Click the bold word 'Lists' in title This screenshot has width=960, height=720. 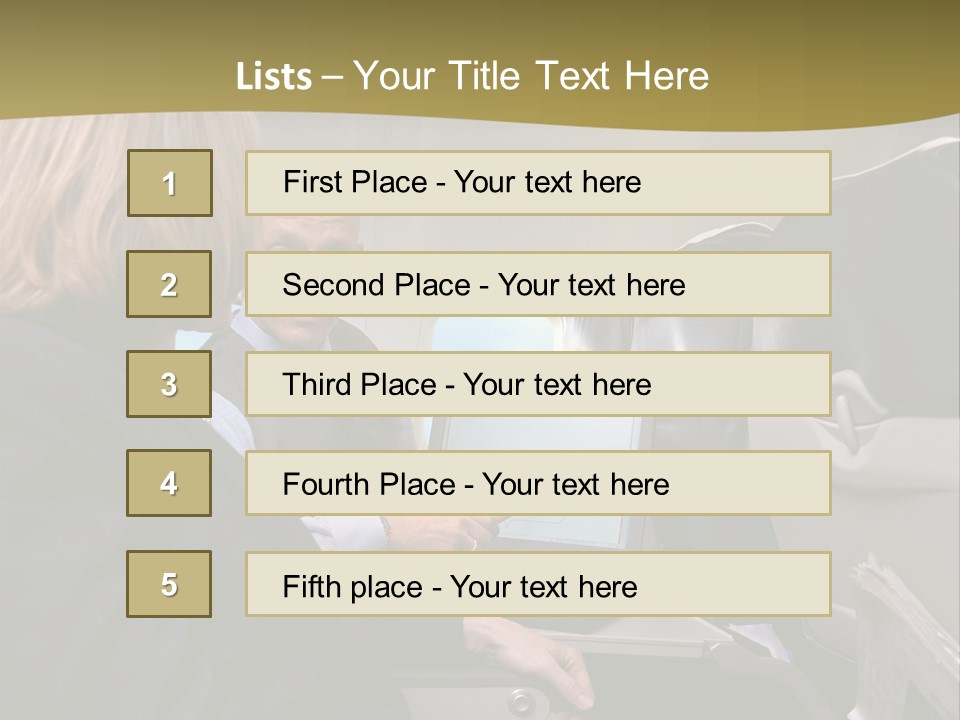point(274,77)
